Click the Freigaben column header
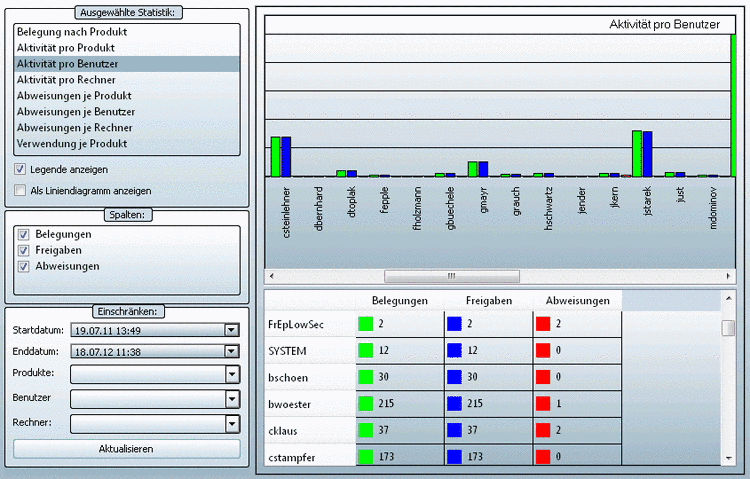Viewport: 750px width, 479px height. point(489,301)
